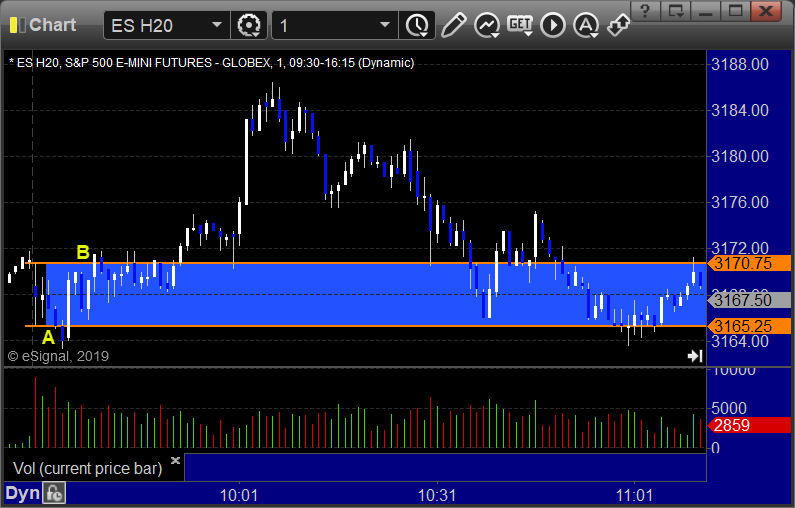The width and height of the screenshot is (795, 508).
Task: Toggle the Dyn scaling lock icon
Action: (54, 493)
